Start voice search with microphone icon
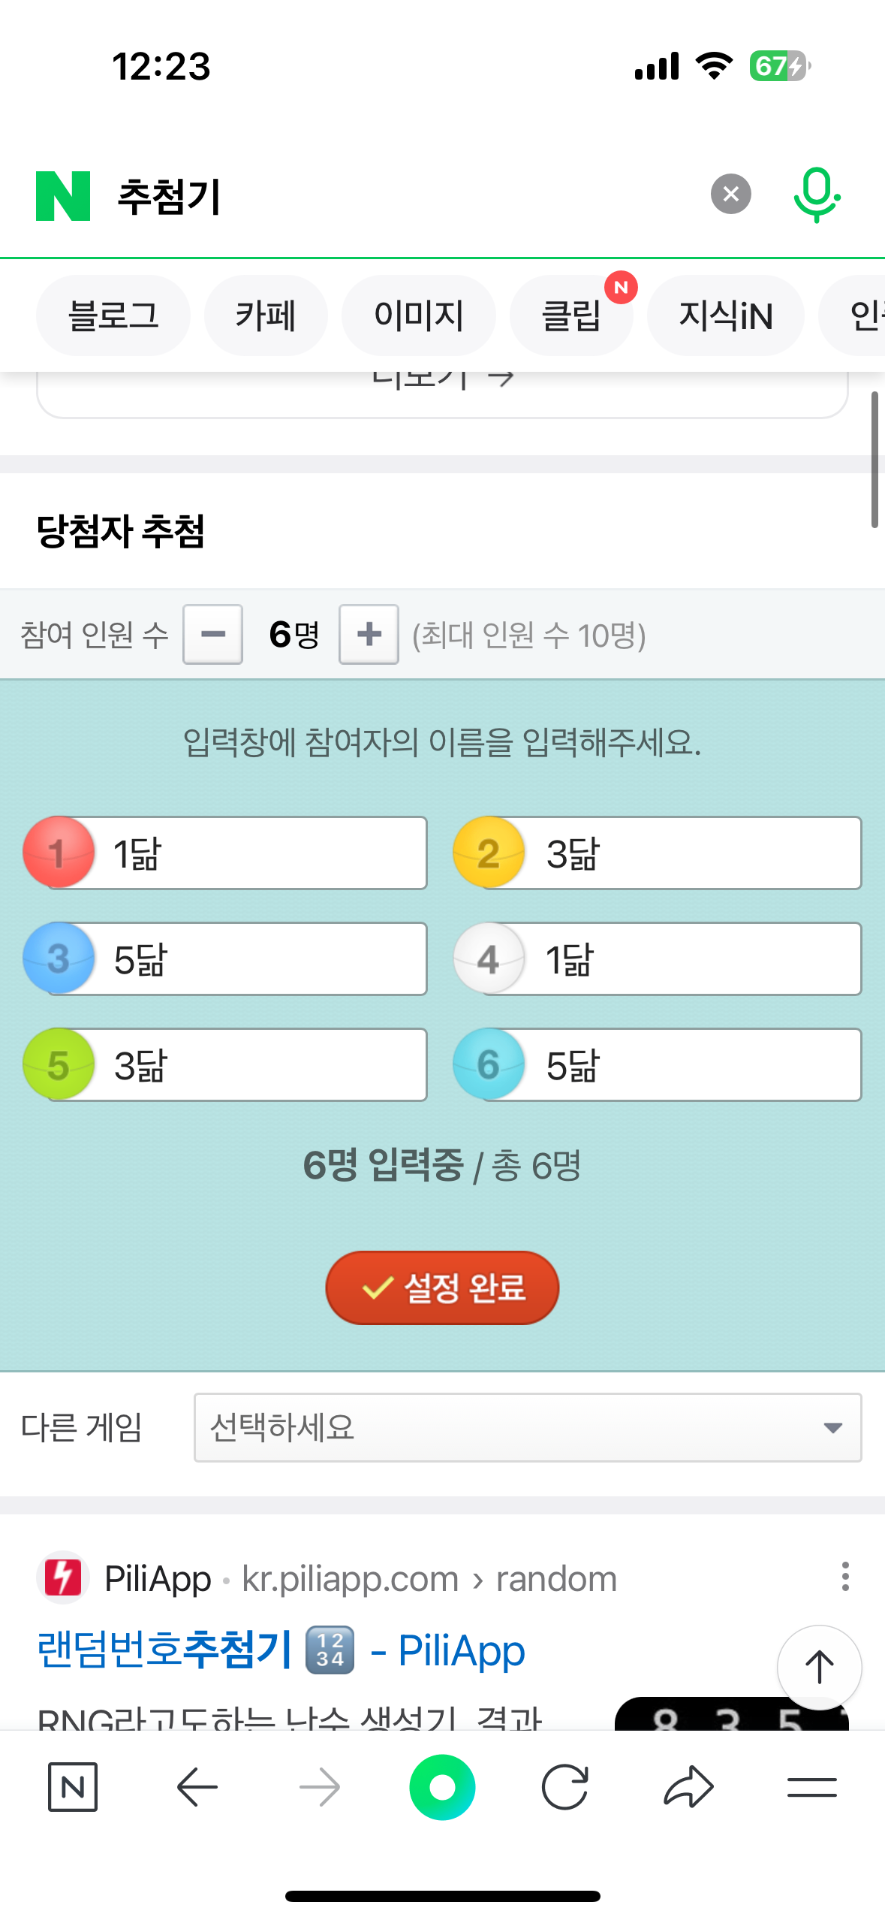The width and height of the screenshot is (885, 1920). pos(816,194)
